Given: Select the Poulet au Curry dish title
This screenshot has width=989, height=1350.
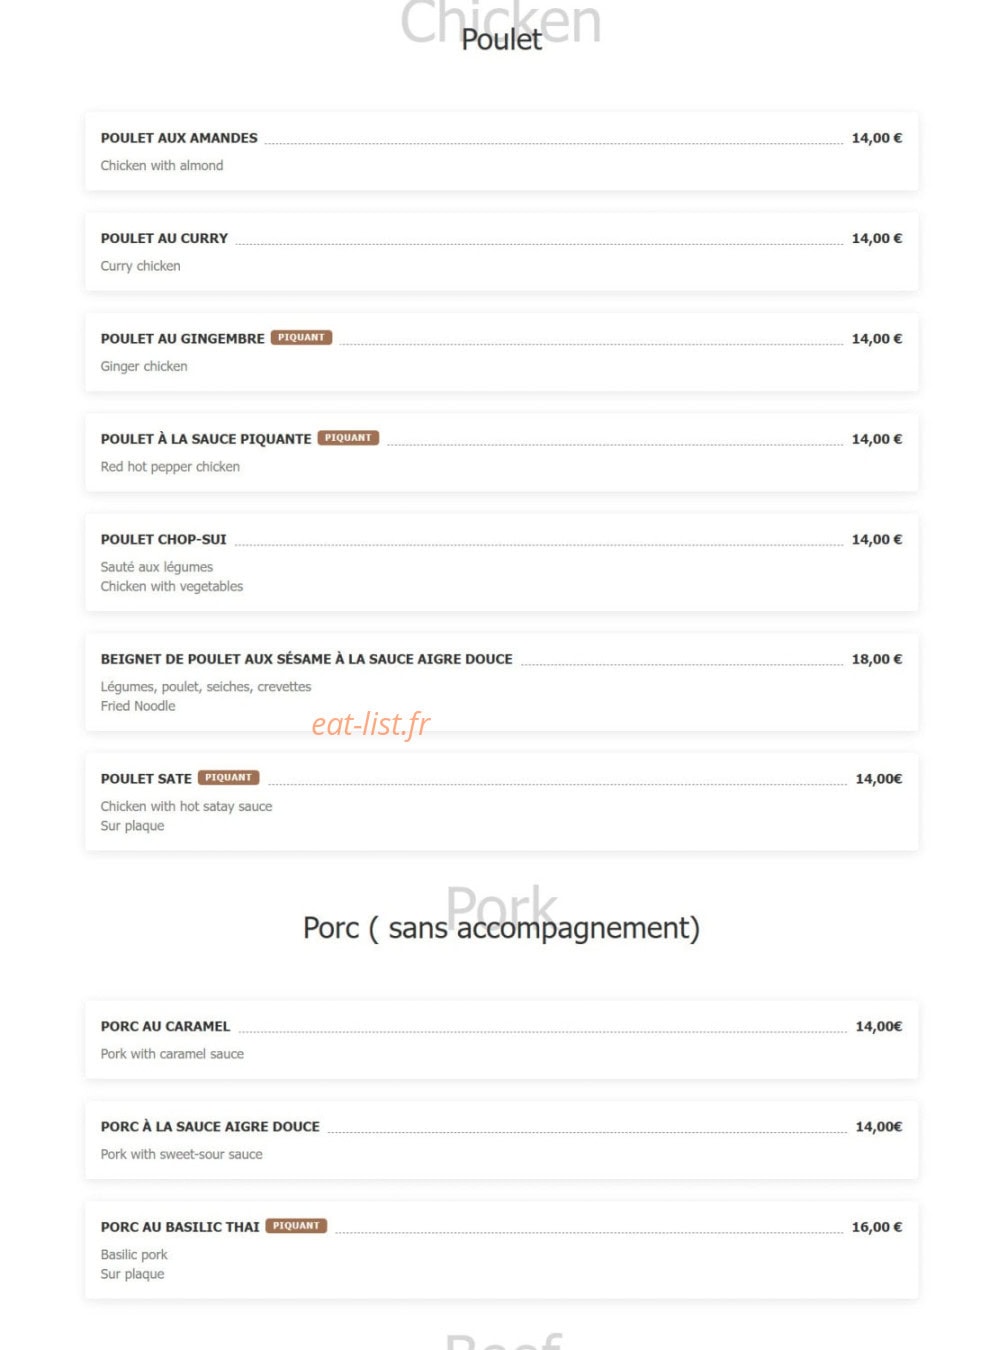Looking at the screenshot, I should coord(164,238).
